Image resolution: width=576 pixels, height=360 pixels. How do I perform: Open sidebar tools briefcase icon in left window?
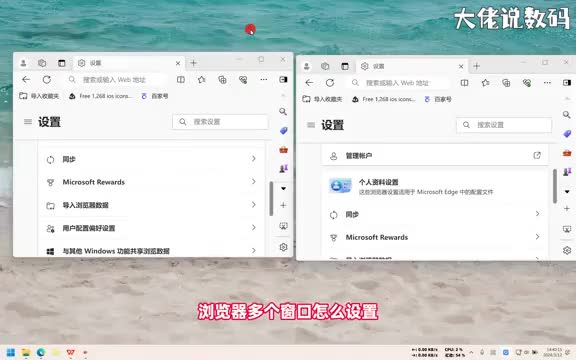coord(283,150)
